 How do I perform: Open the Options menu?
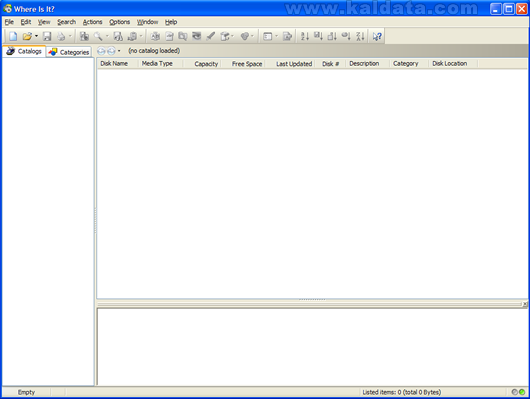tap(119, 22)
